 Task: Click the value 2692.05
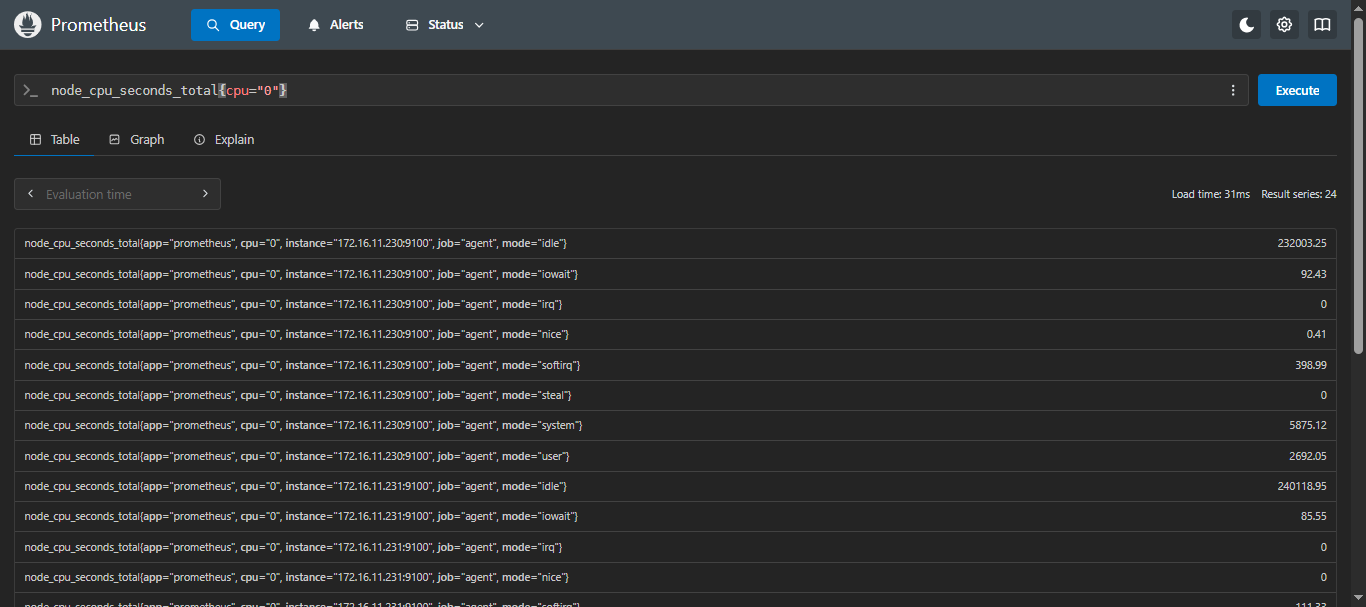(1308, 456)
